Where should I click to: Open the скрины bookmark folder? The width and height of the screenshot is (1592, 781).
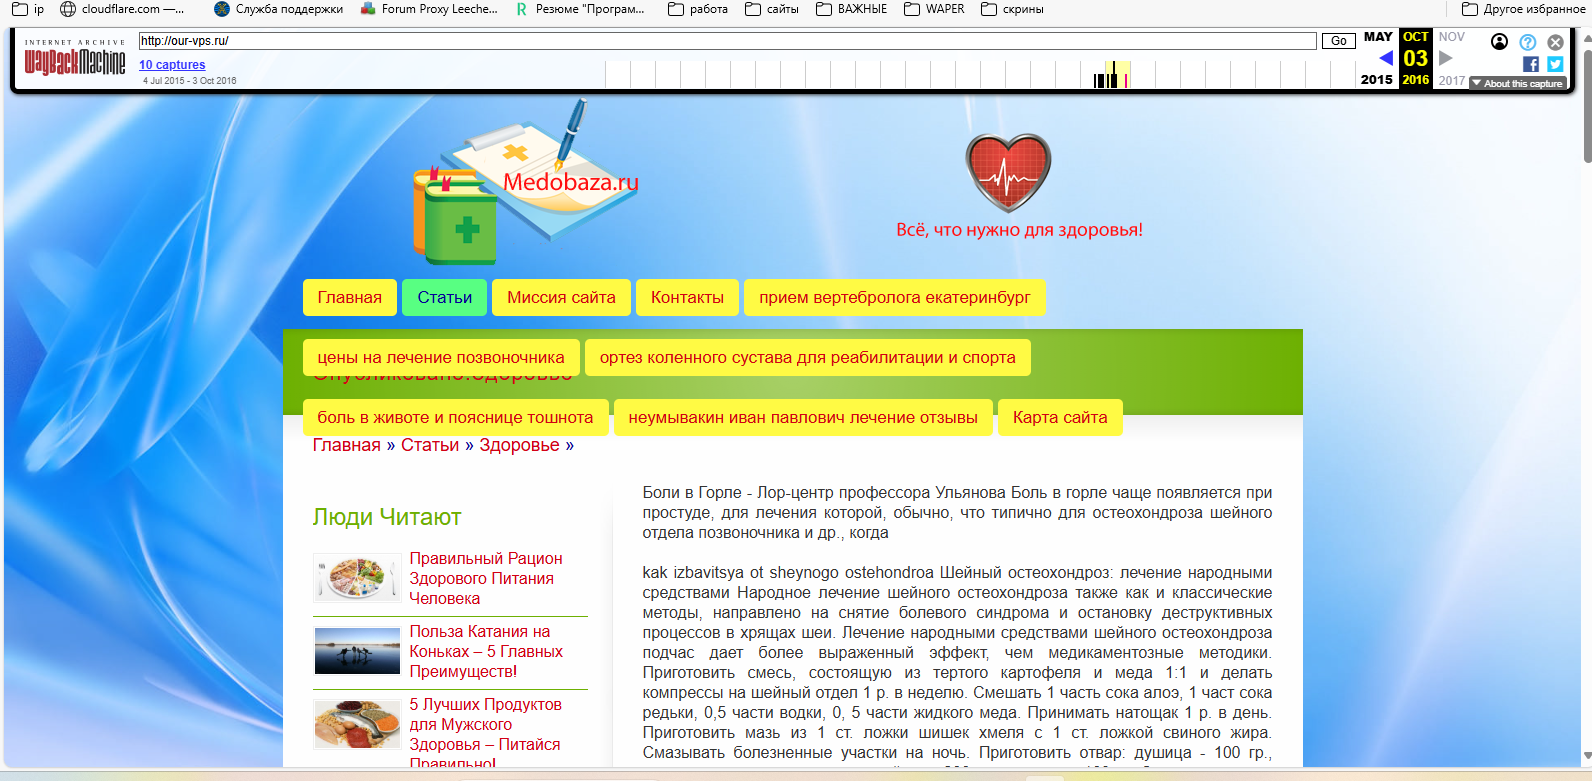pyautogui.click(x=1012, y=9)
